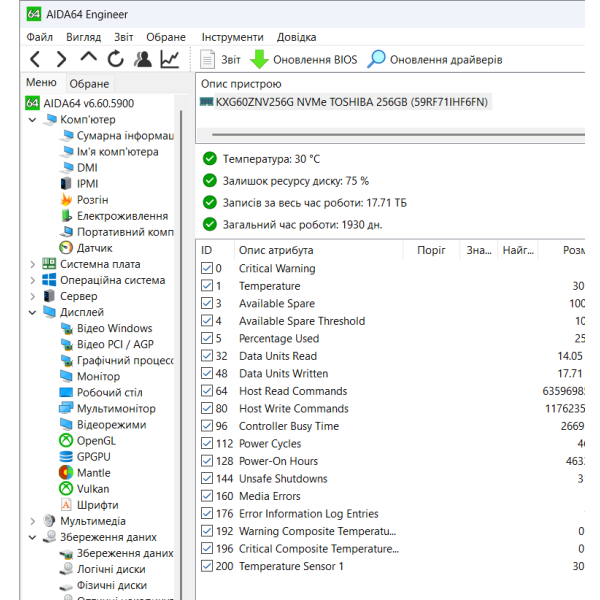Open the Файл menu
The image size is (600, 600).
[39, 37]
